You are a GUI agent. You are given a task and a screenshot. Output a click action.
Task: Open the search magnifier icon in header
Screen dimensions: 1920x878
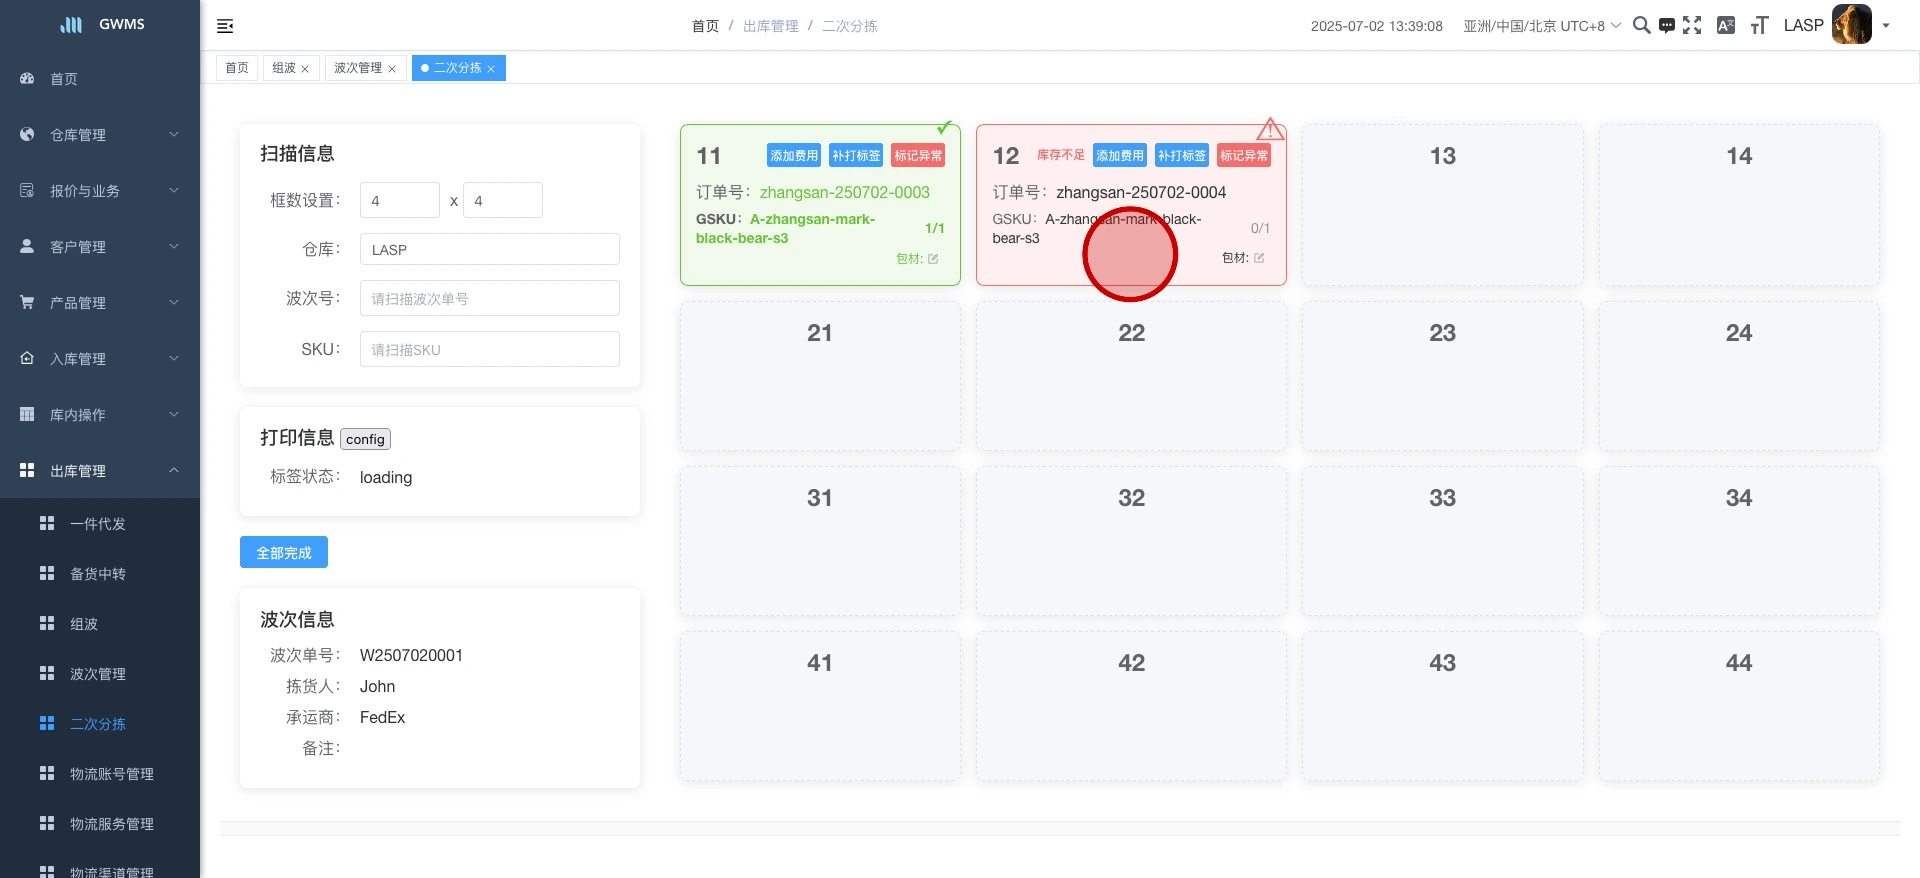pyautogui.click(x=1641, y=26)
